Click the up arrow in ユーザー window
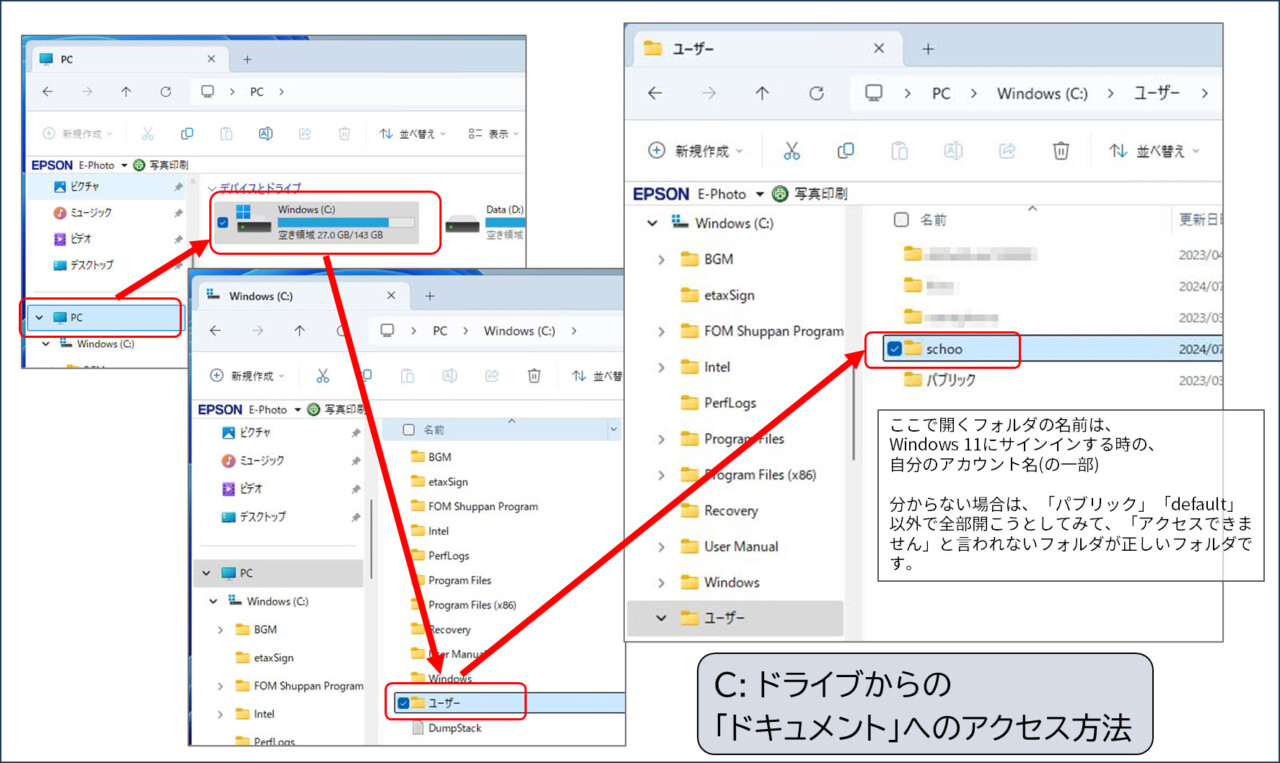This screenshot has height=763, width=1280. coord(763,93)
